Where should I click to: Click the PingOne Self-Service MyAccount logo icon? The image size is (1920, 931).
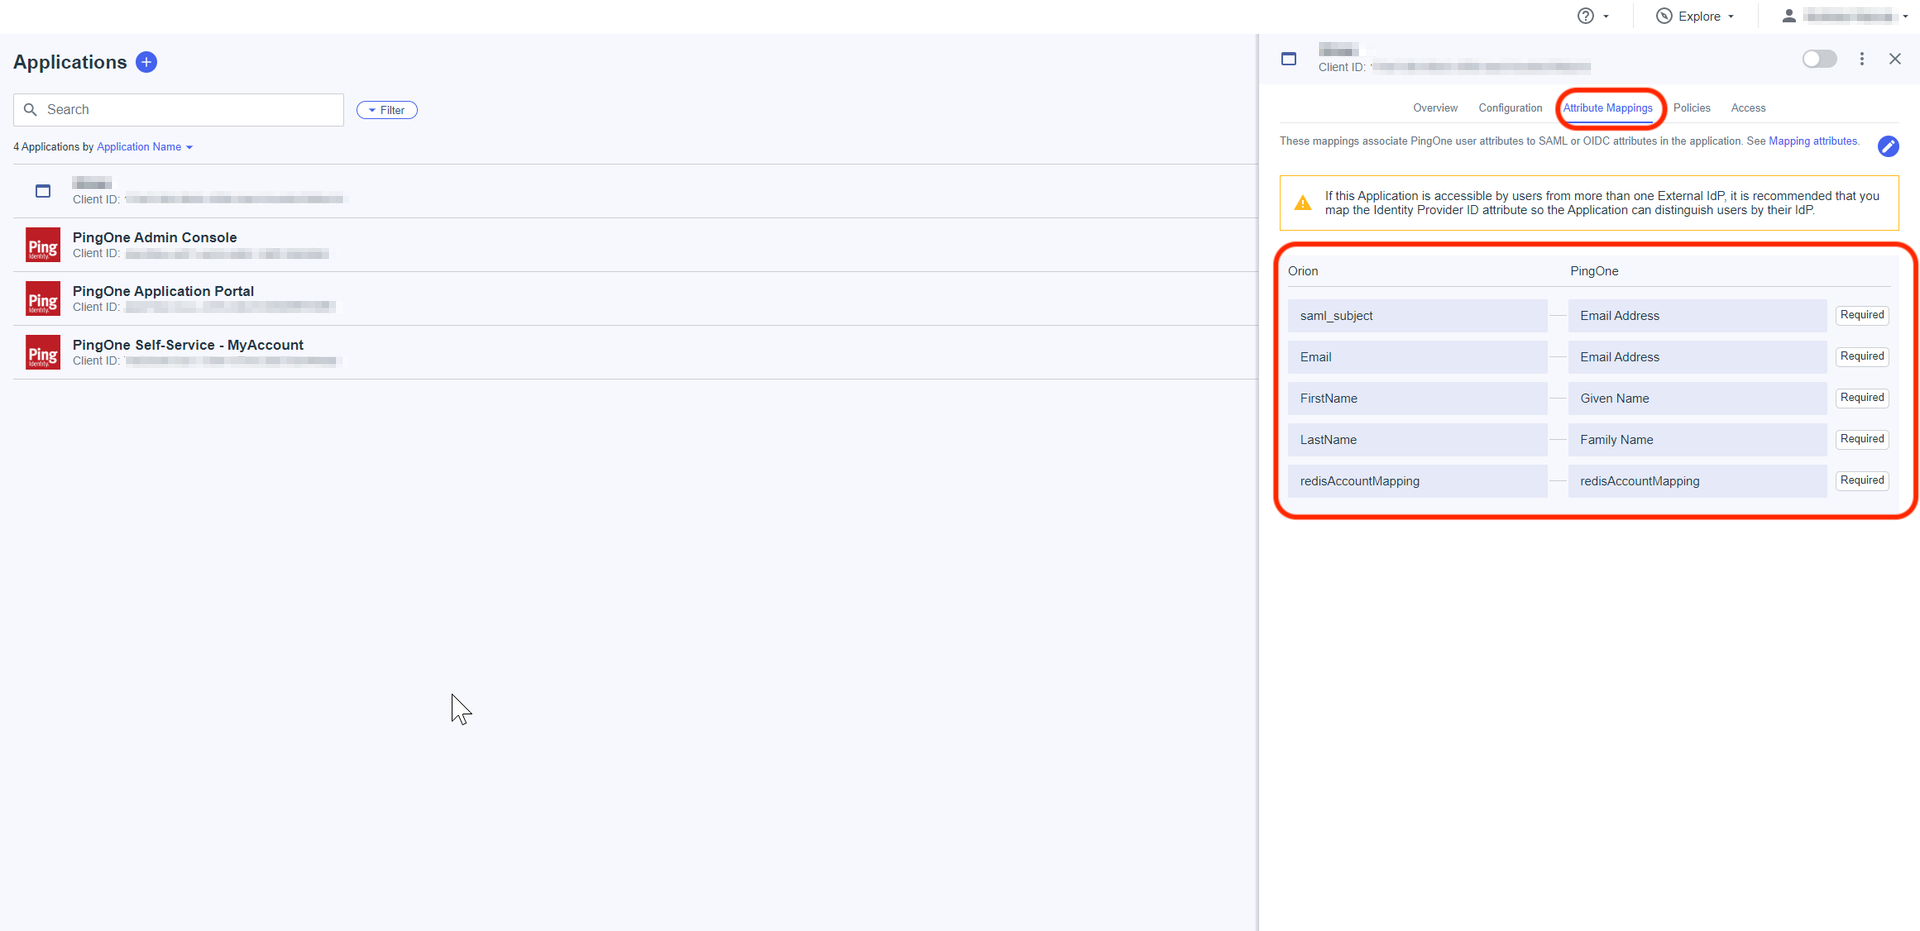(43, 353)
